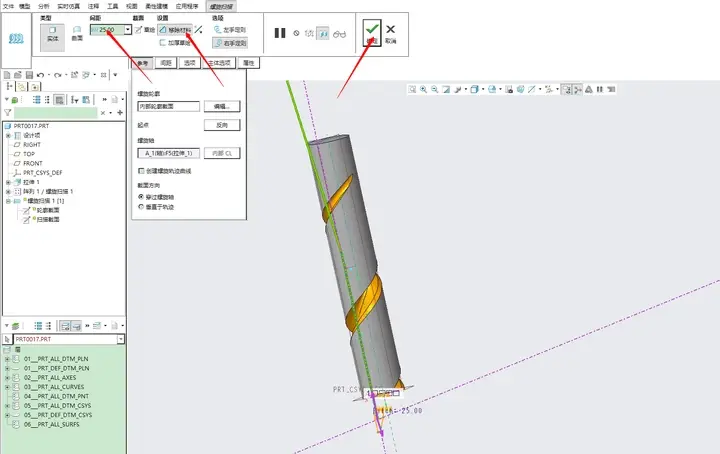Cancel the feature with the X icon
720x454 pixels.
pyautogui.click(x=390, y=33)
